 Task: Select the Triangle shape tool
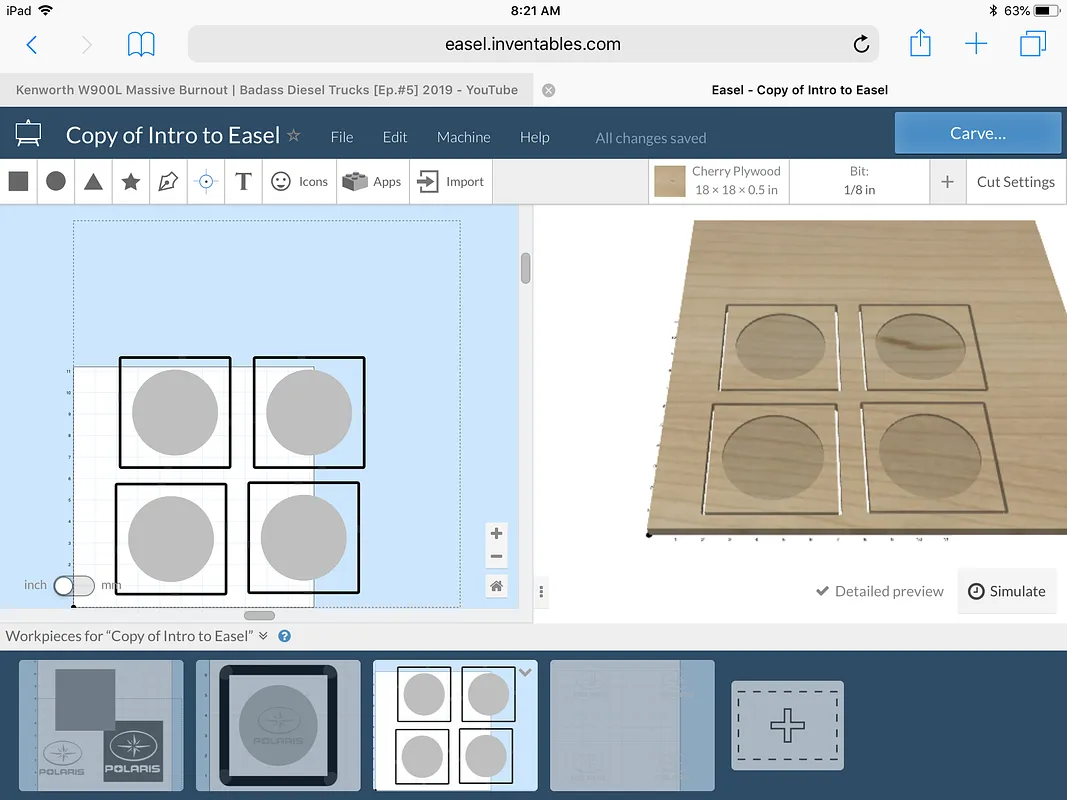click(93, 181)
